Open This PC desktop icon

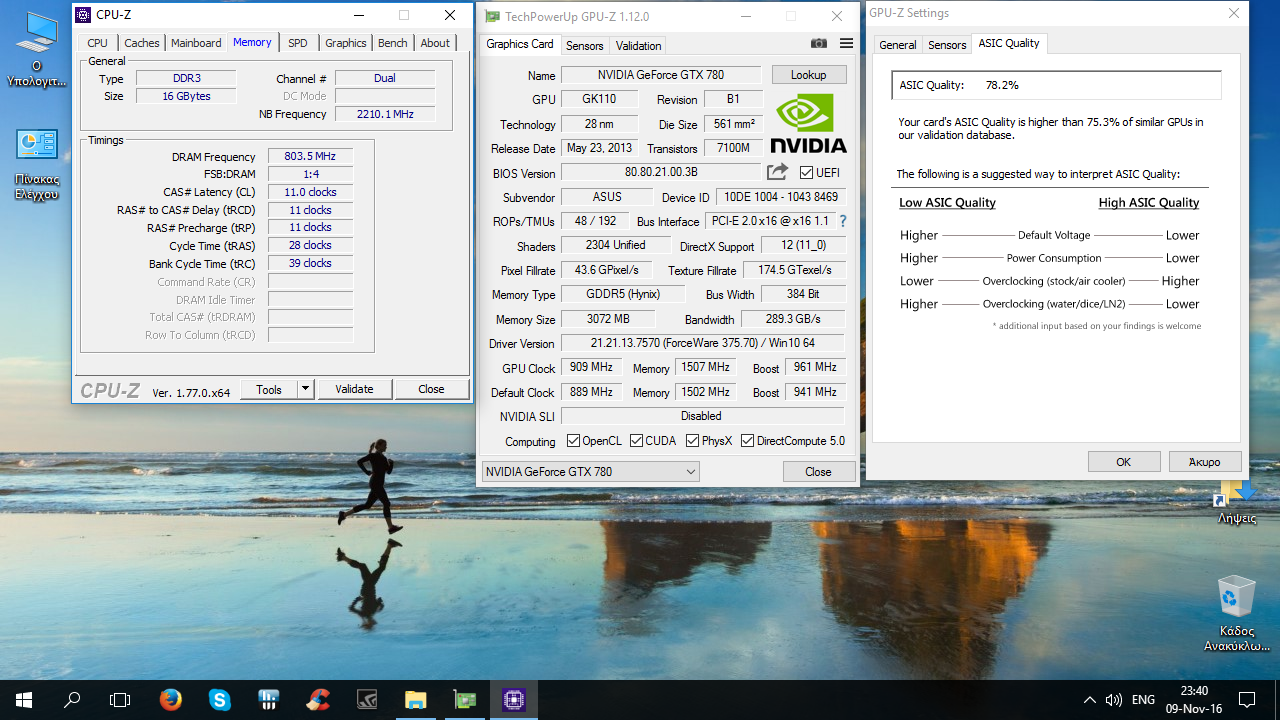(x=37, y=50)
